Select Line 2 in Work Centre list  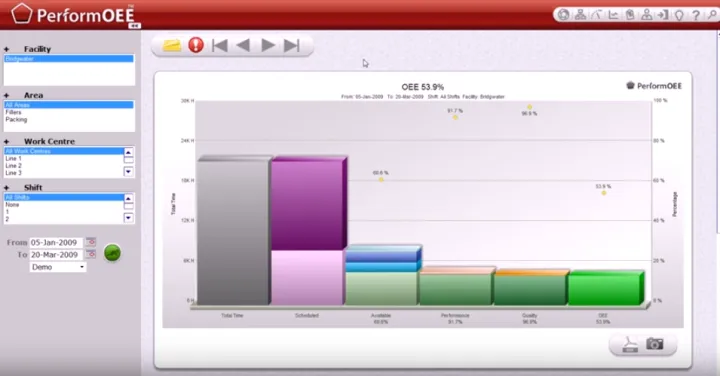(x=14, y=166)
